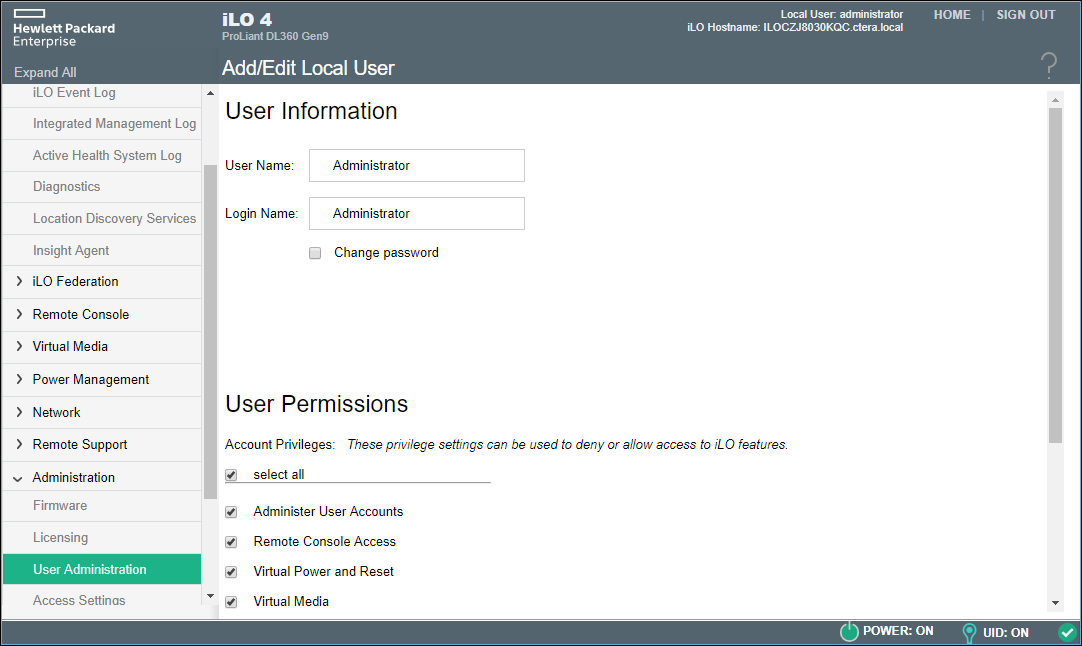Click the Account Privileges label

point(279,444)
